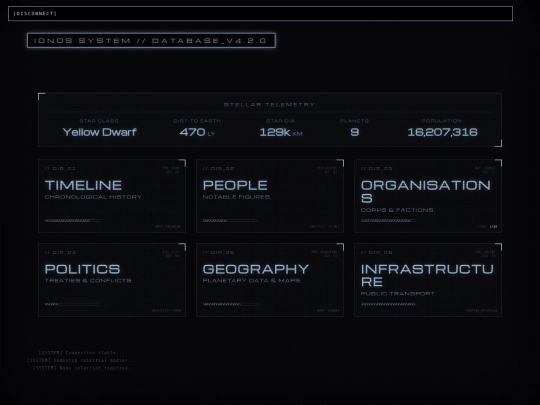Click the 470 LY distance to Earth value
540x405 pixels.
pyautogui.click(x=197, y=132)
